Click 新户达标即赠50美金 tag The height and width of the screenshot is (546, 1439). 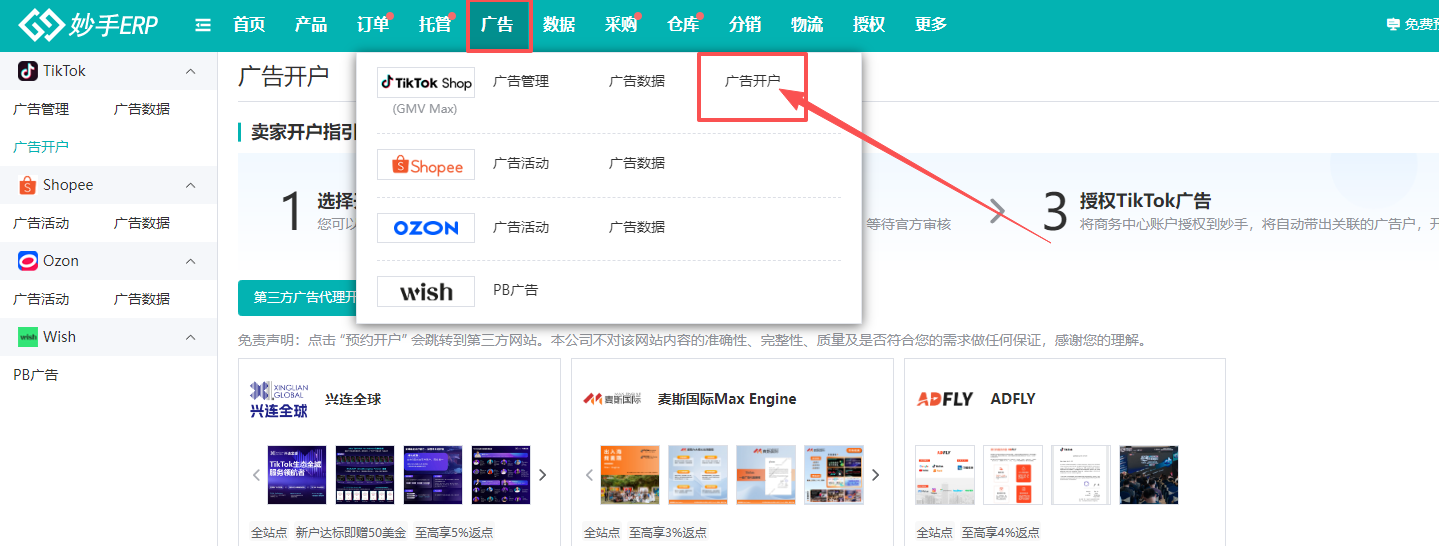tap(351, 533)
